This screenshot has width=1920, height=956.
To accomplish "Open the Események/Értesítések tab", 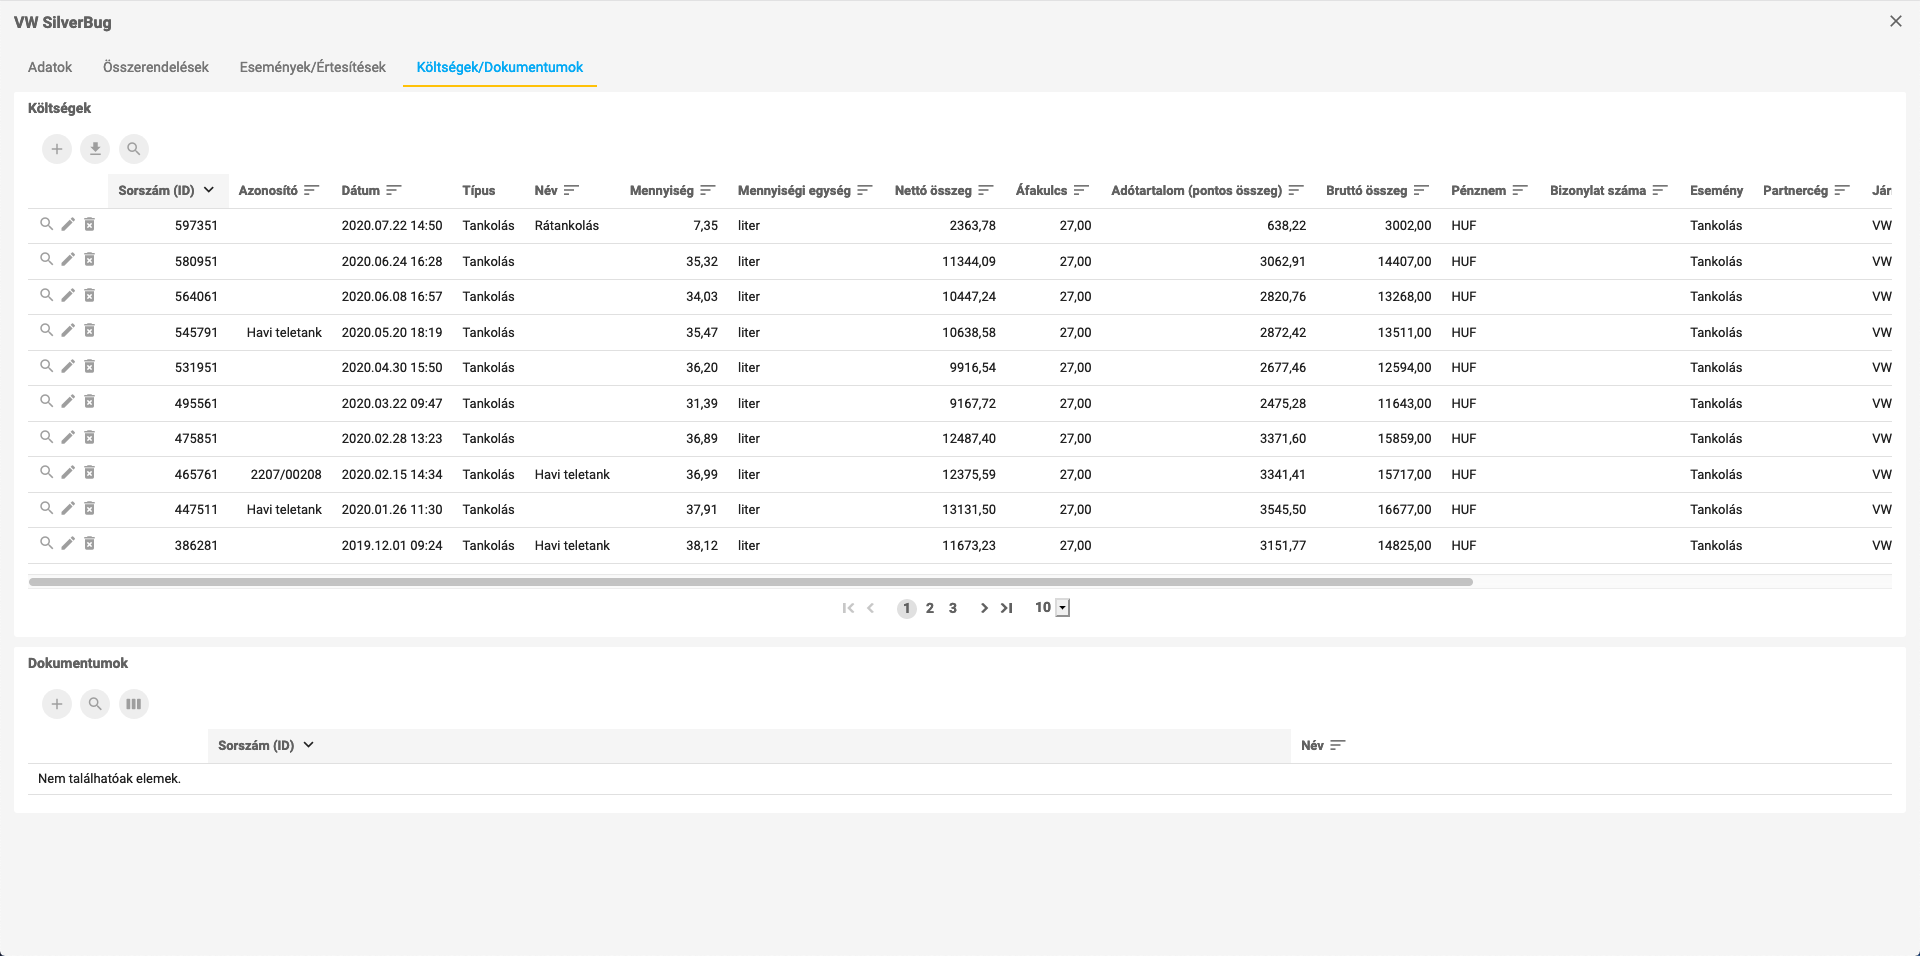I will pos(312,67).
